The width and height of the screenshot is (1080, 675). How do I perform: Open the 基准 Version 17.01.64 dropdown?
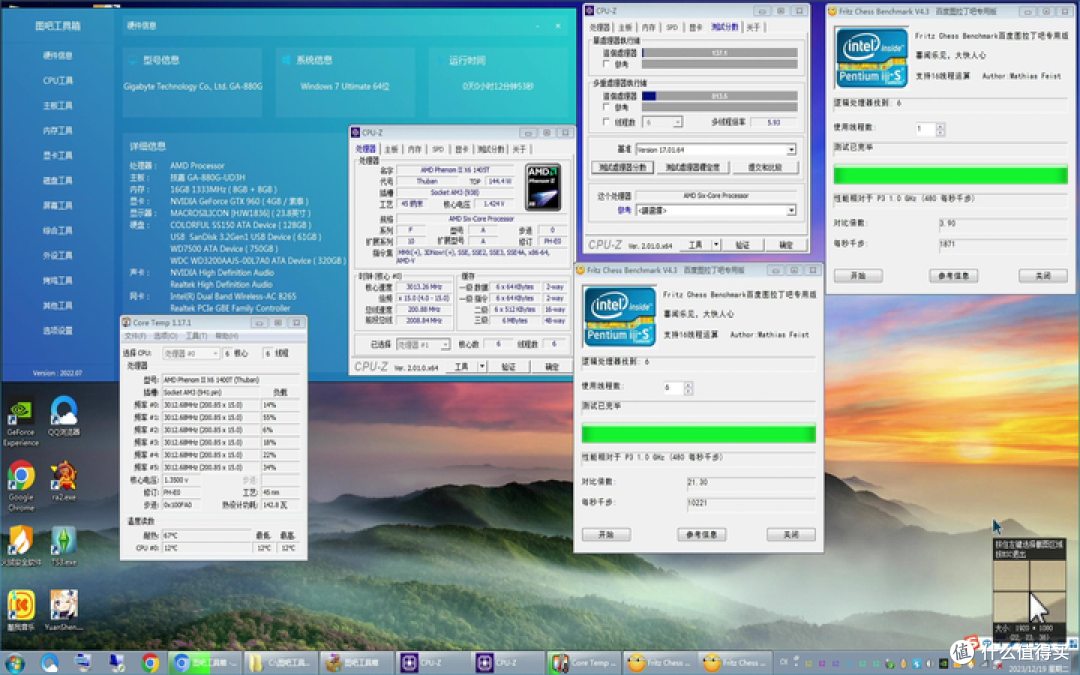point(716,149)
